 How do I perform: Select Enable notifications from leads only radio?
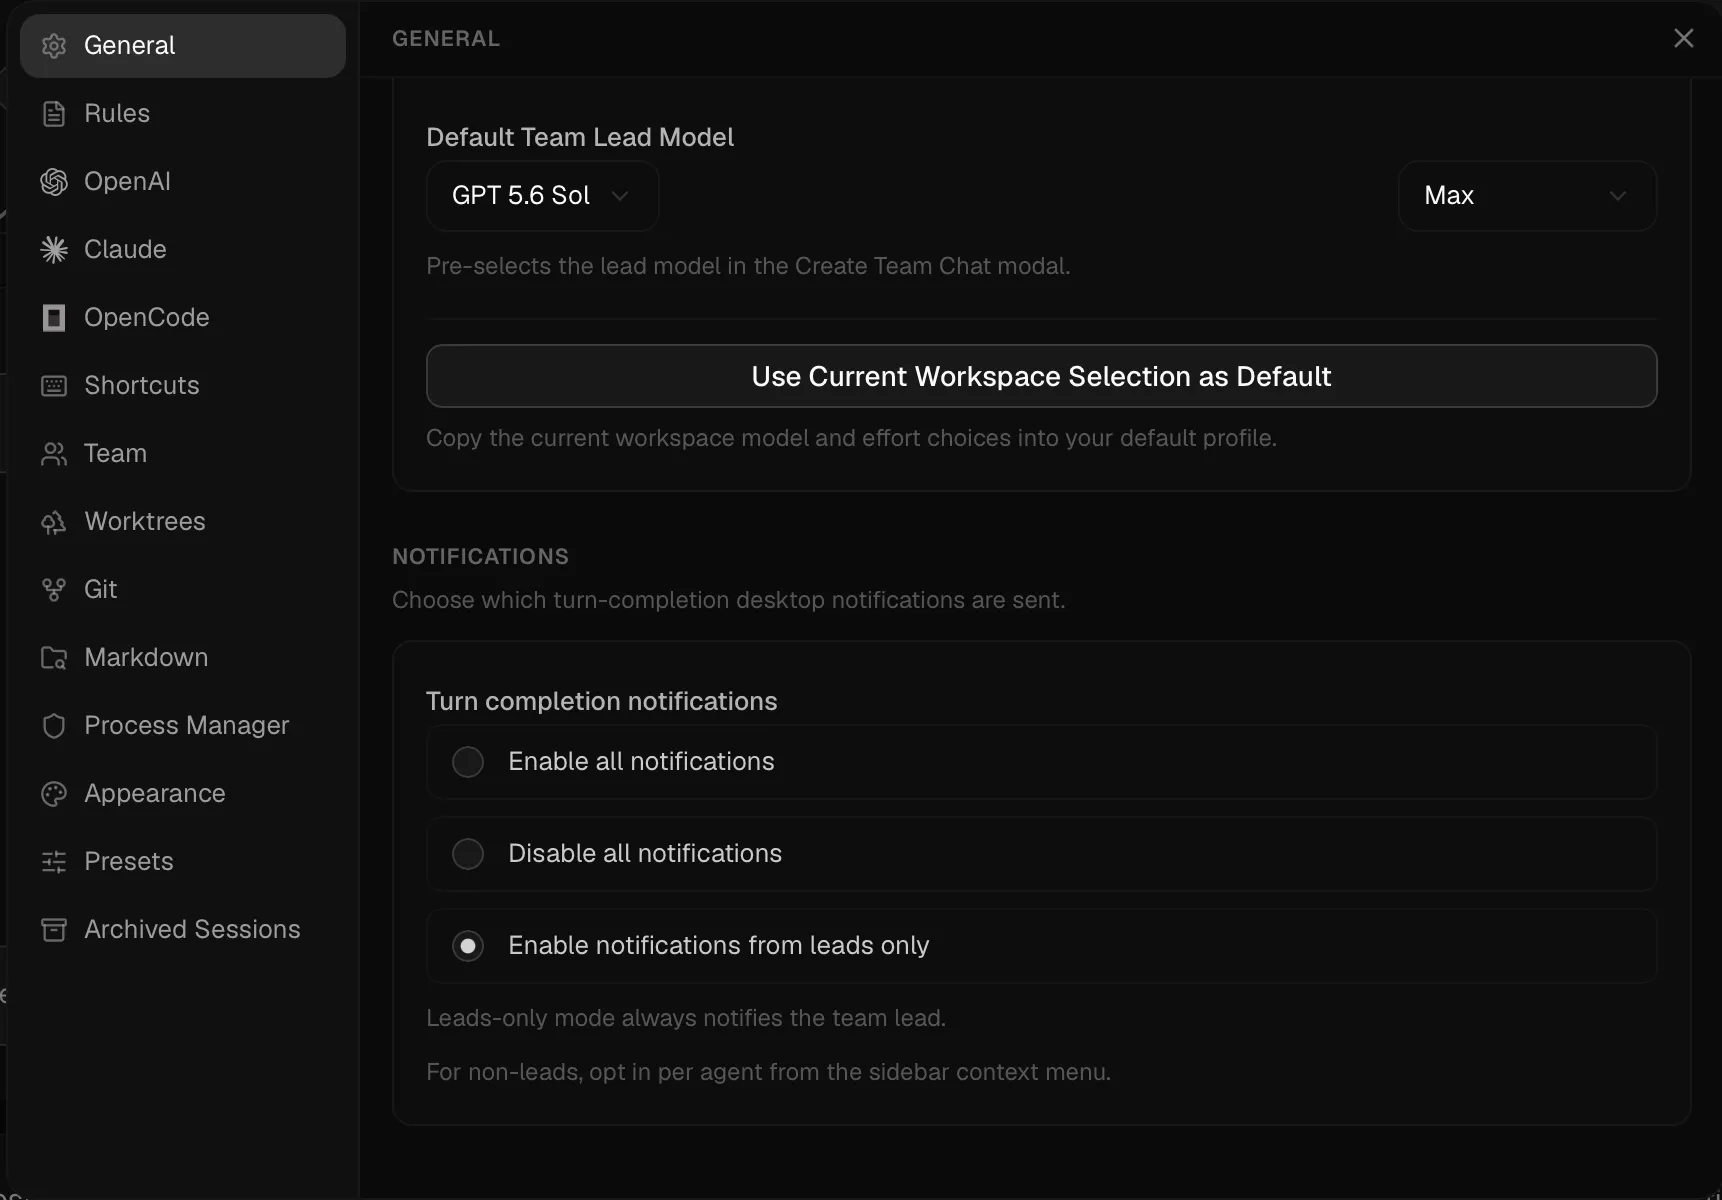[x=468, y=946]
